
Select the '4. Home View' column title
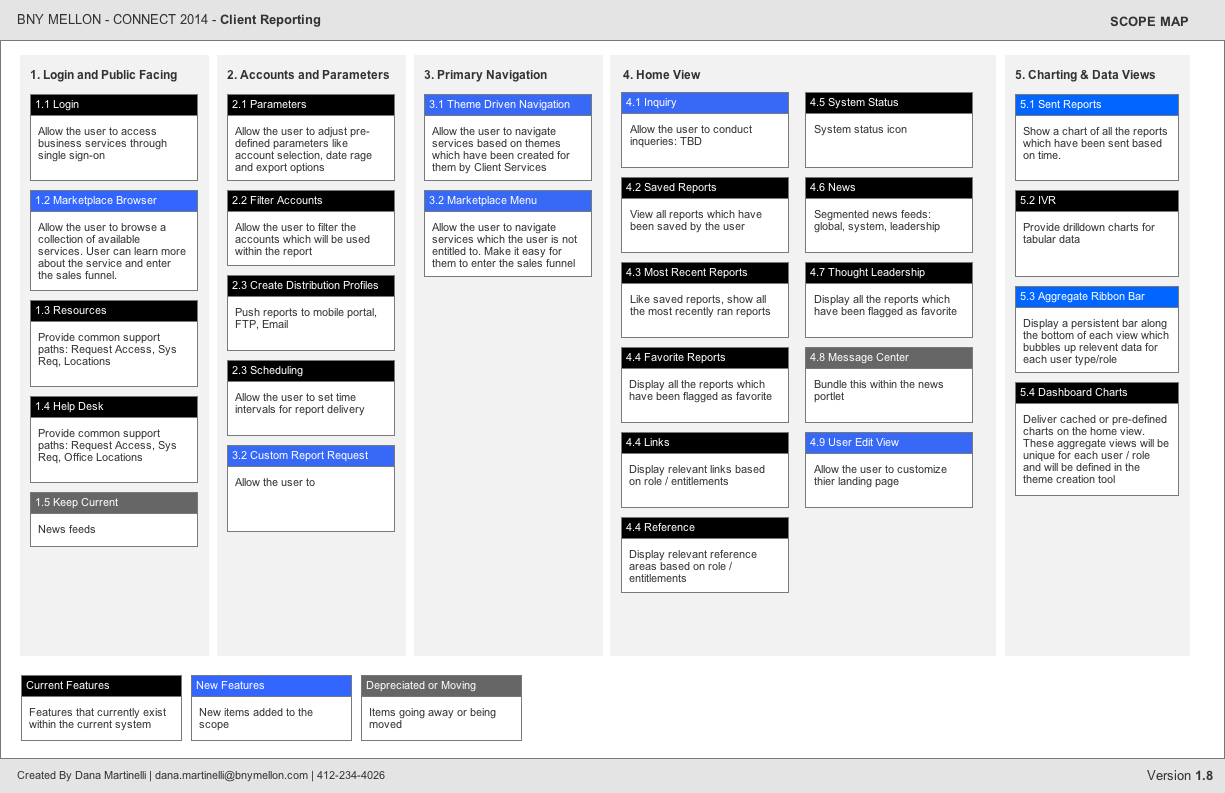[661, 75]
